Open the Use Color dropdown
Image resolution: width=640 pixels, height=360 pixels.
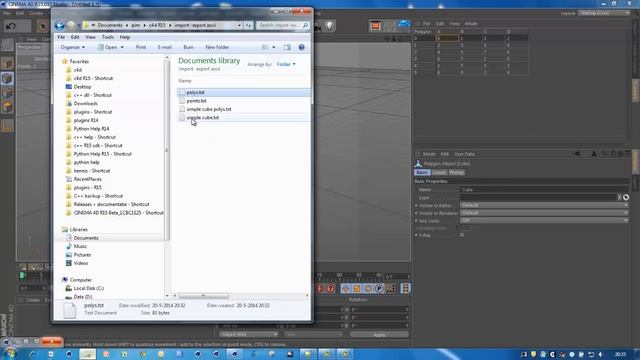coord(544,220)
